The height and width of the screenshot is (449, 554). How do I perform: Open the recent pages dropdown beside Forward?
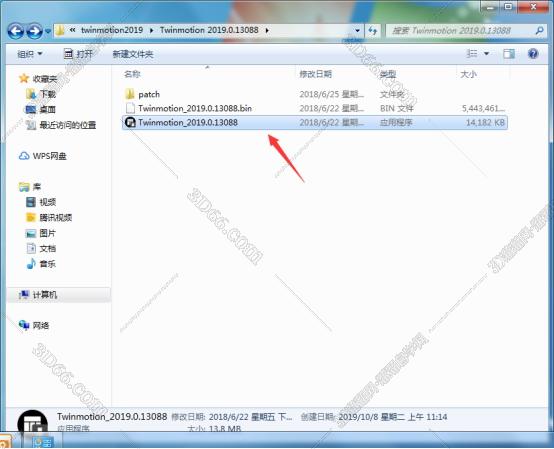tap(48, 31)
